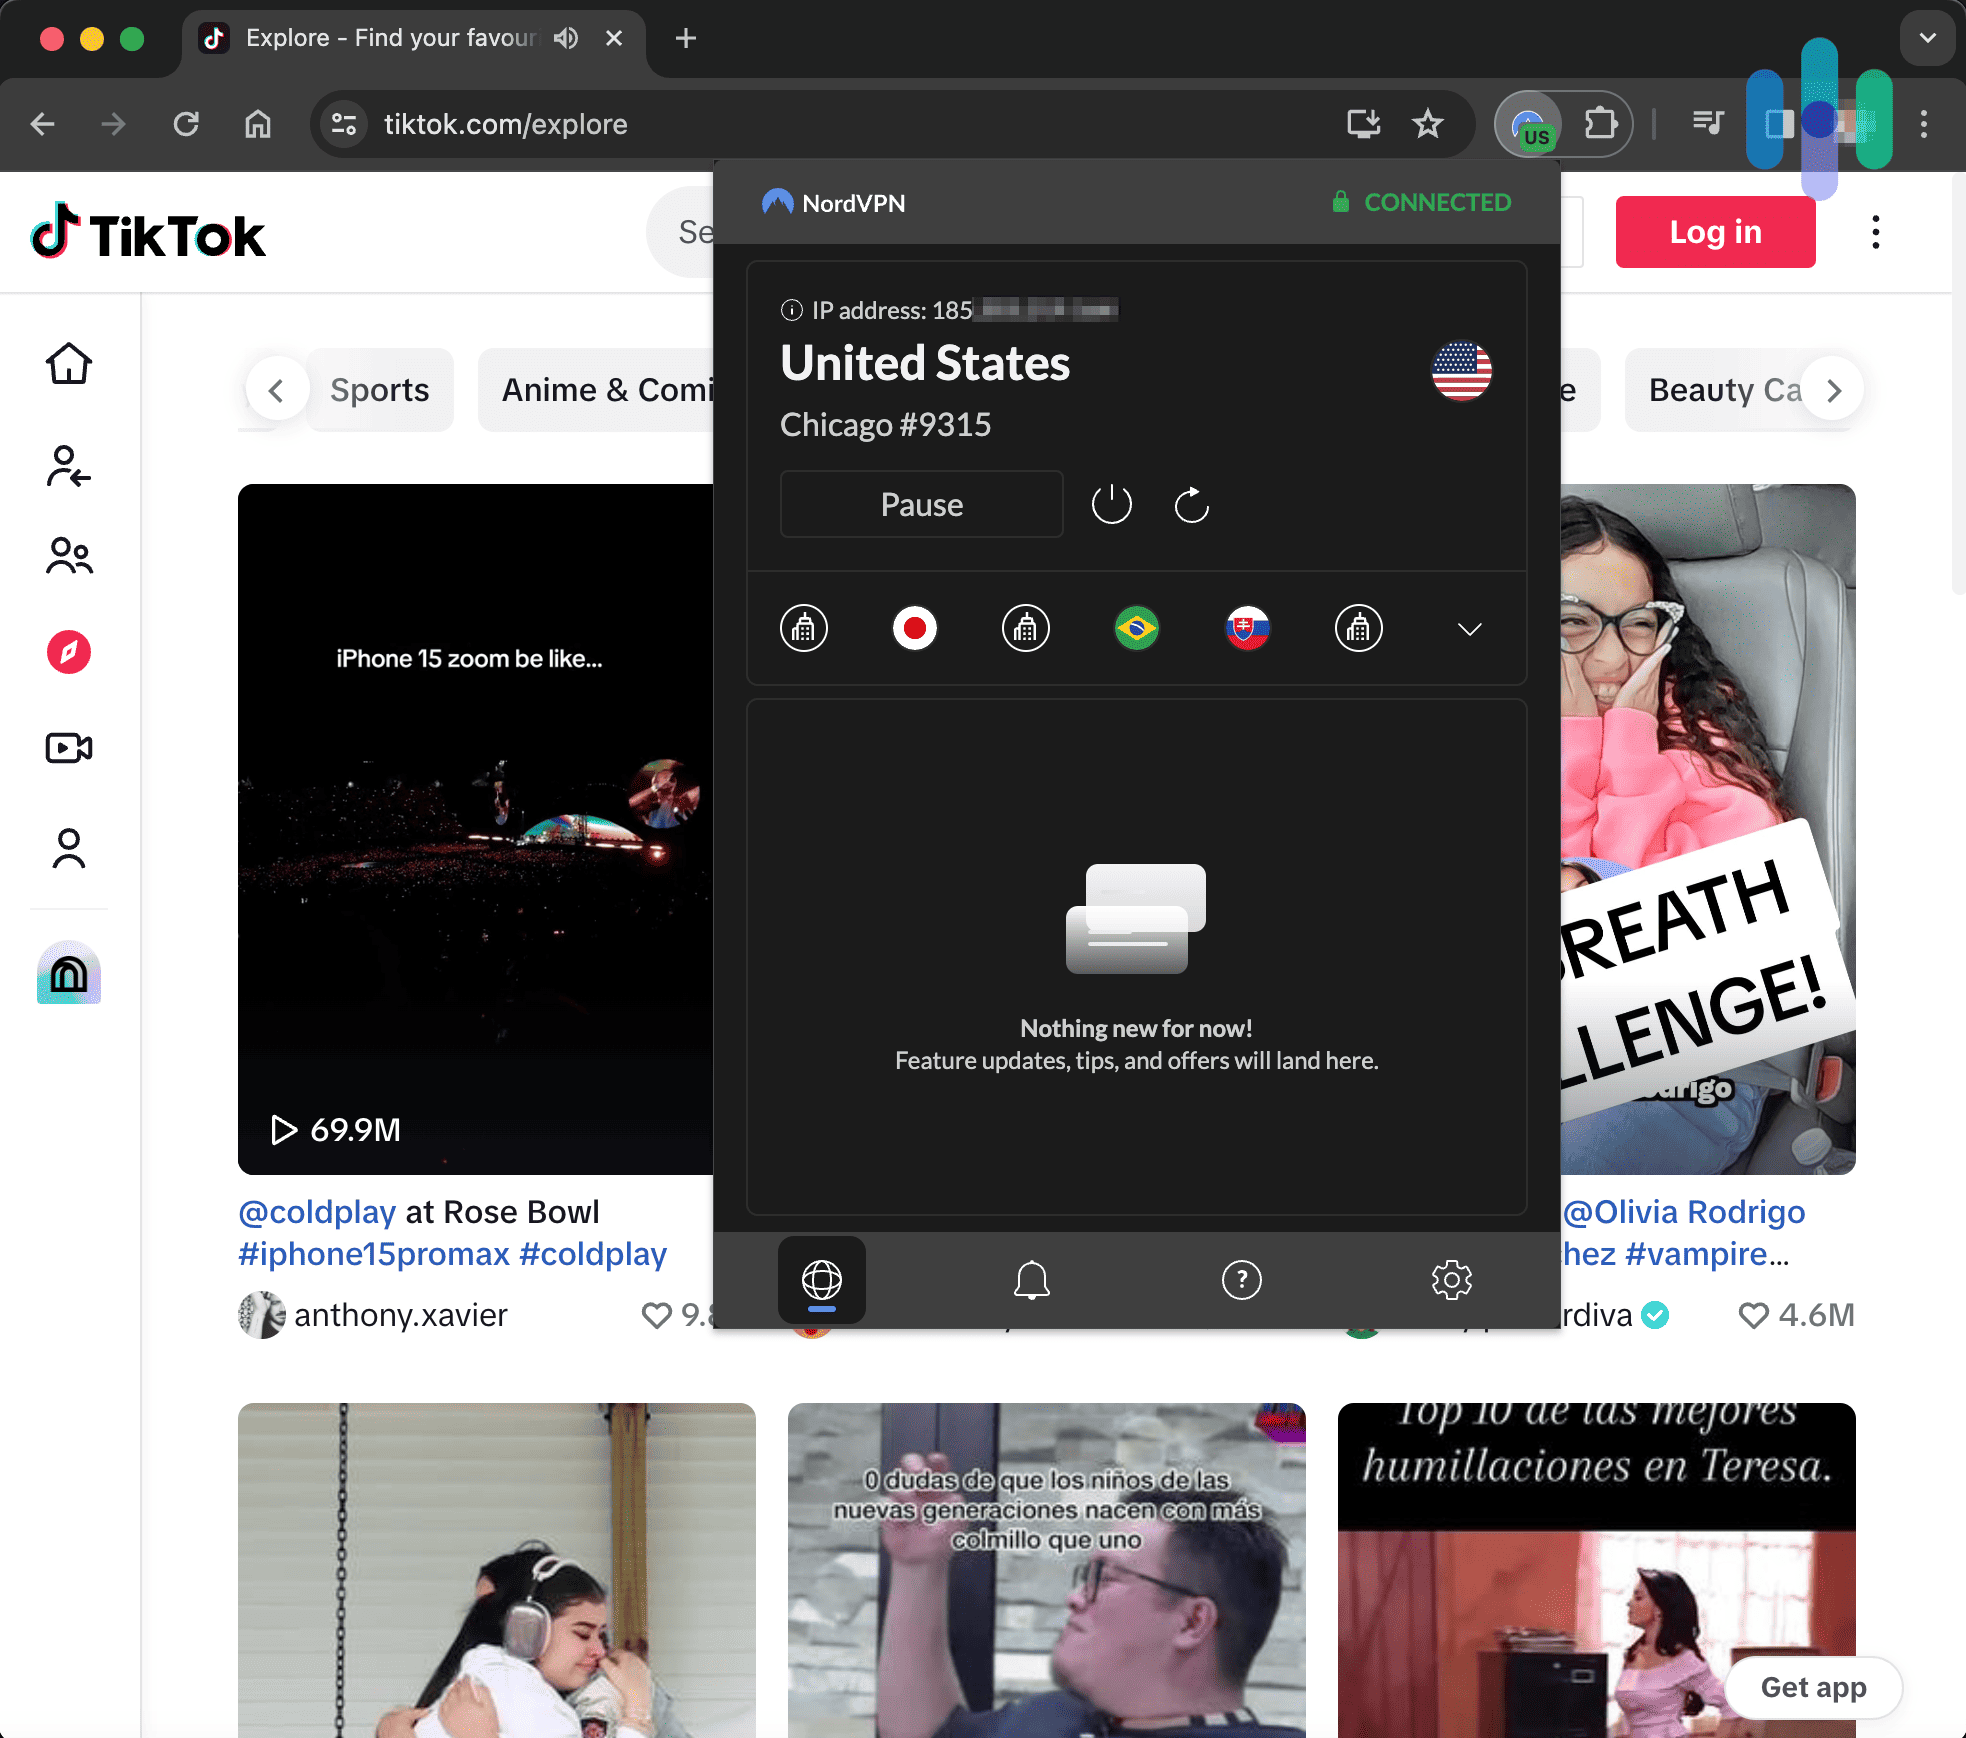This screenshot has height=1738, width=1966.
Task: Select the Brazil flag server in NordVPN
Action: [x=1137, y=626]
